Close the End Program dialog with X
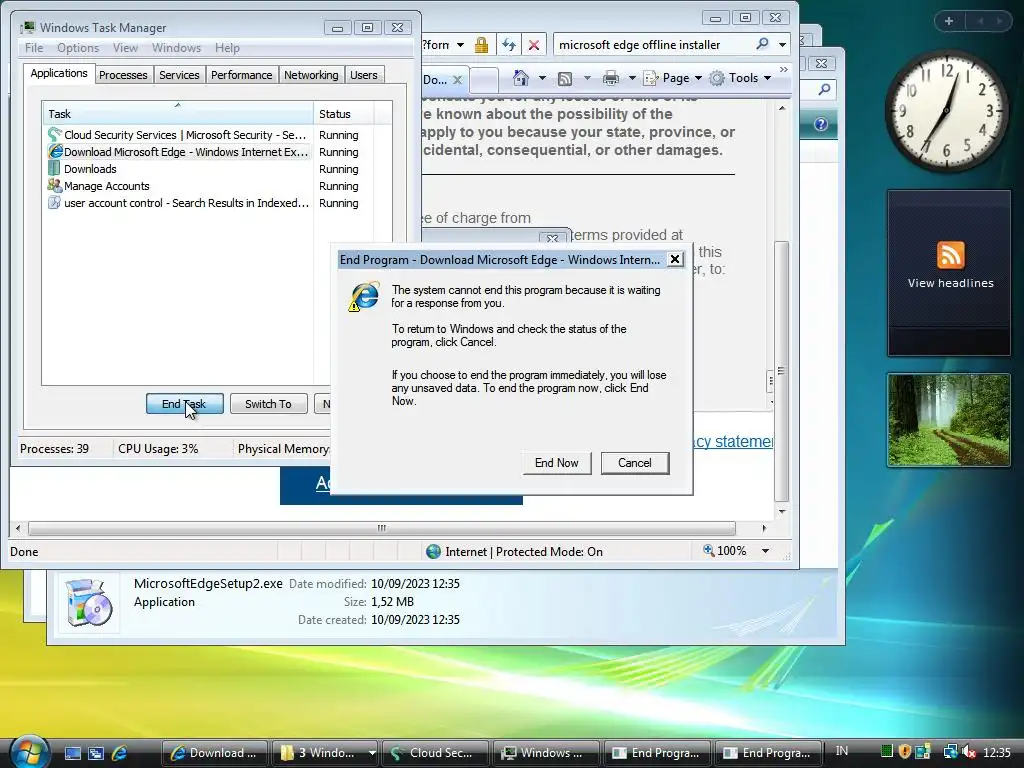This screenshot has height=768, width=1024. click(x=675, y=259)
